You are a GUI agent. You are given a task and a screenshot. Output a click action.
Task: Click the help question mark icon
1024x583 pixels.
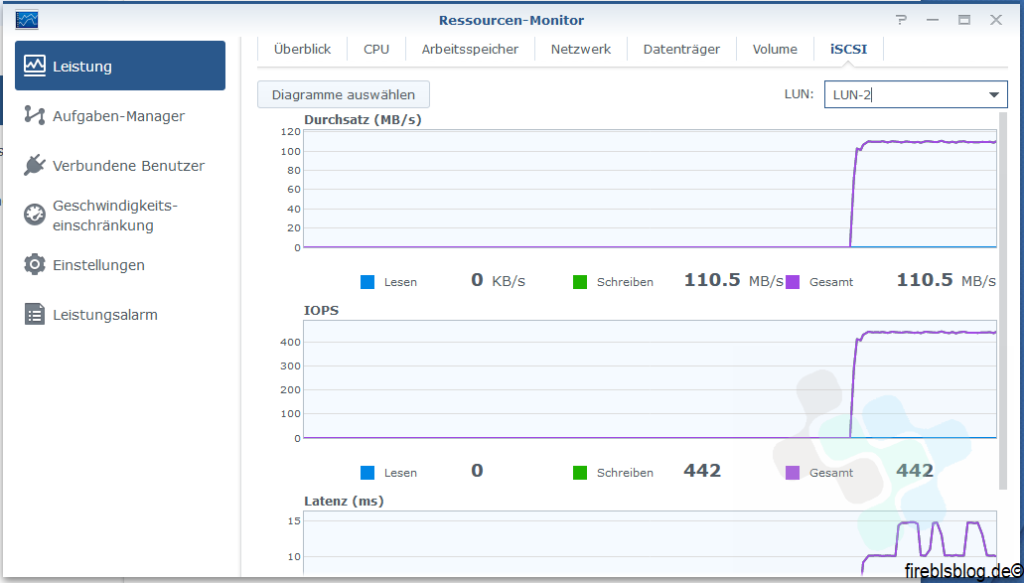pyautogui.click(x=902, y=20)
